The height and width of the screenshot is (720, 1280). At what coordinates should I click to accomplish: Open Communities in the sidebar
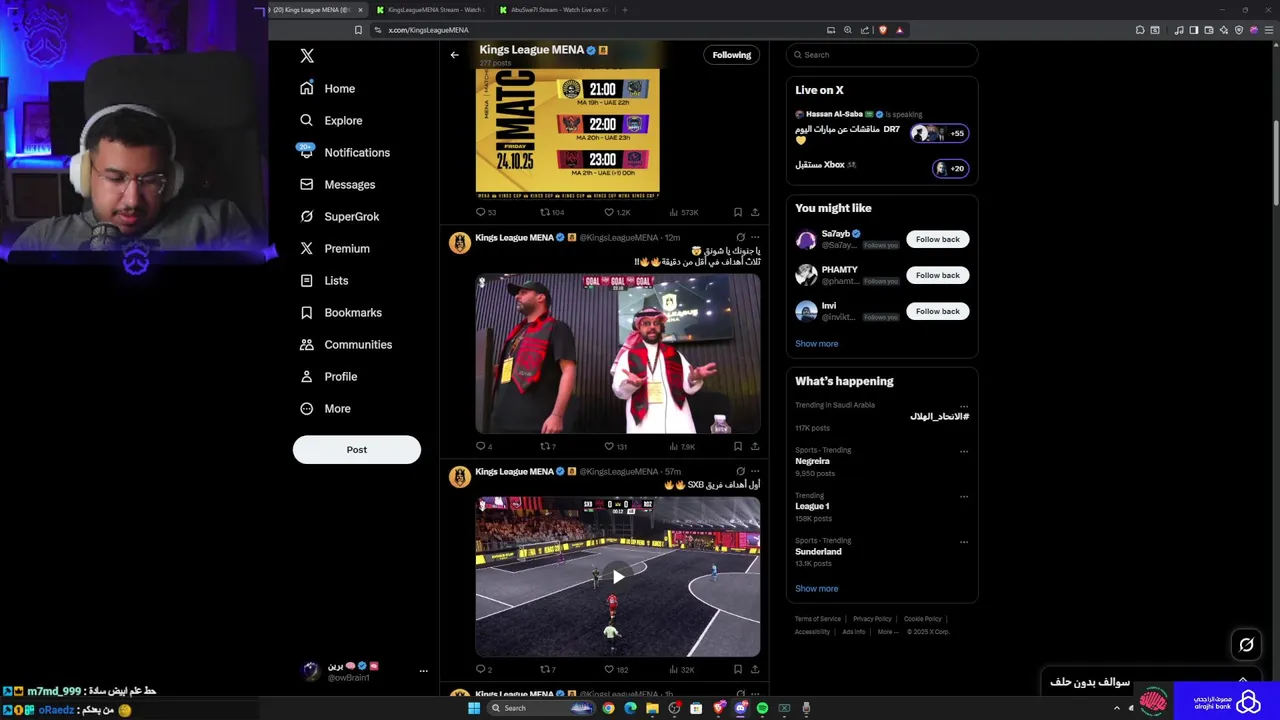[345, 345]
